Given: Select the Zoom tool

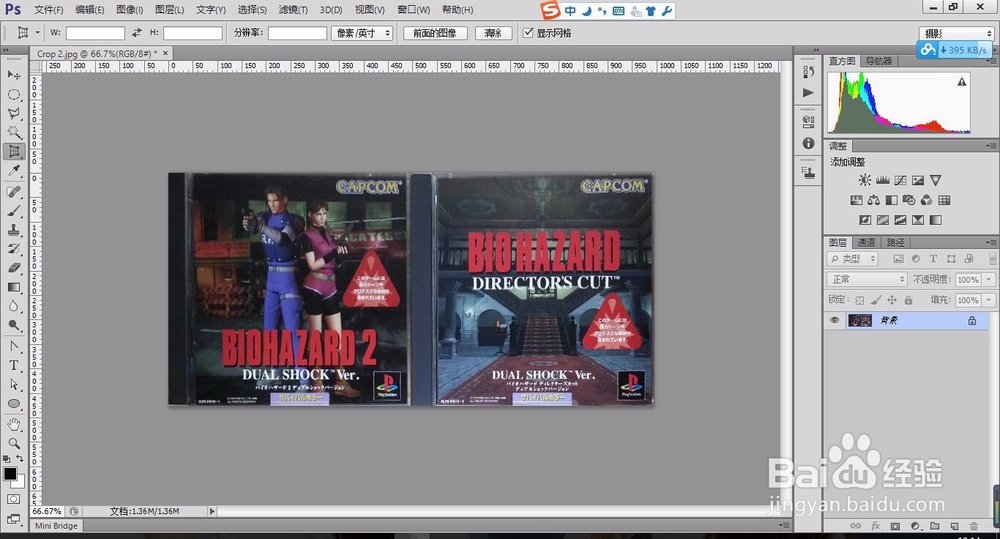Looking at the screenshot, I should pos(13,443).
